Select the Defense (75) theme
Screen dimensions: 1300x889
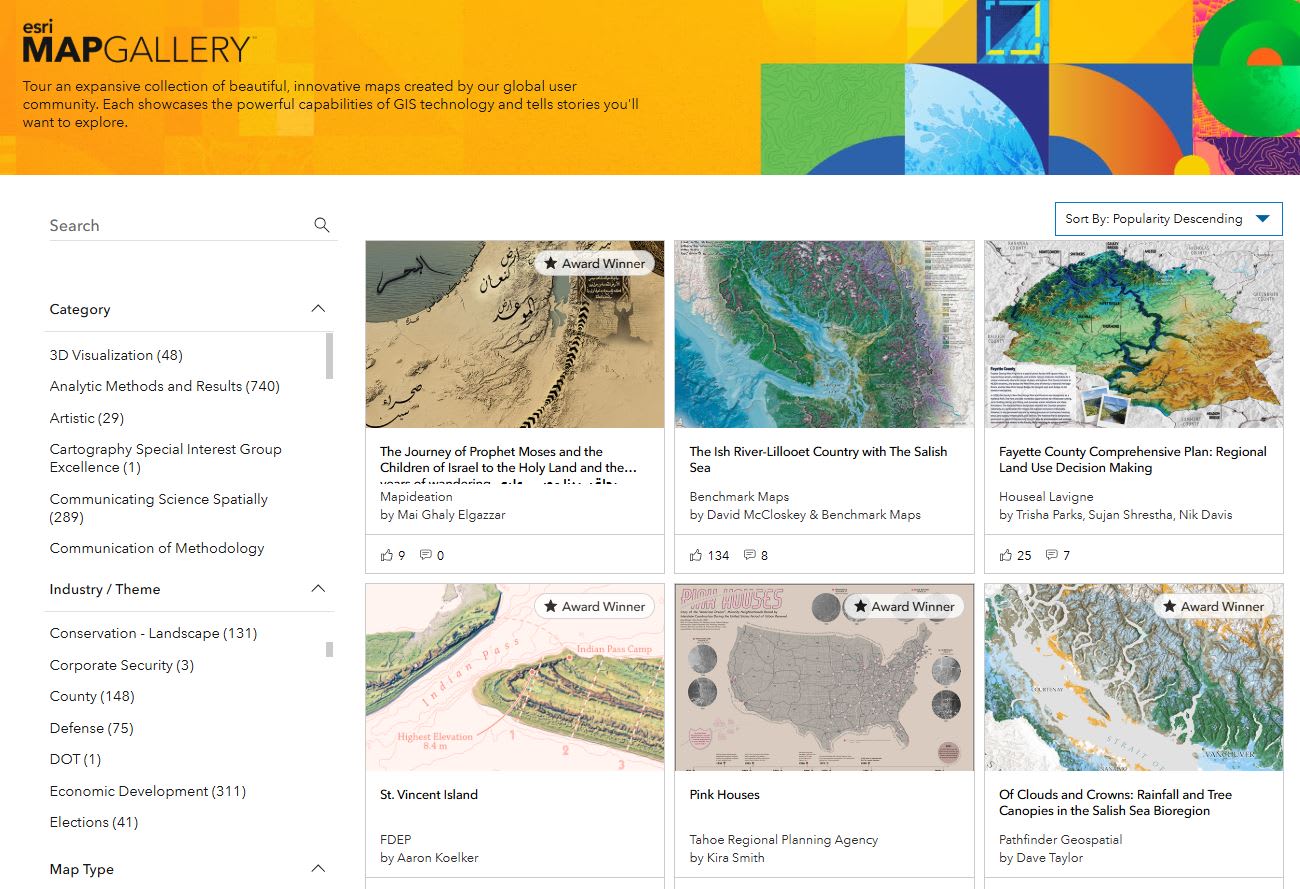[x=92, y=728]
